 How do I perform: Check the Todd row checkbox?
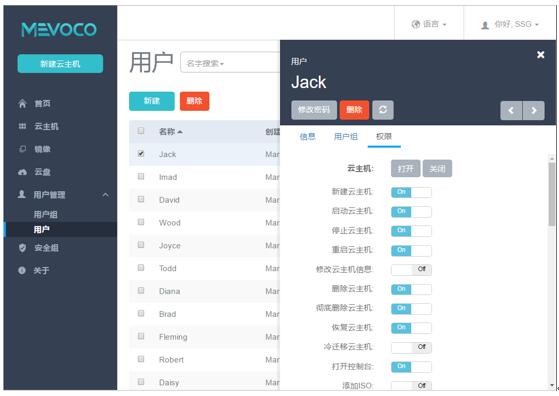click(x=141, y=268)
